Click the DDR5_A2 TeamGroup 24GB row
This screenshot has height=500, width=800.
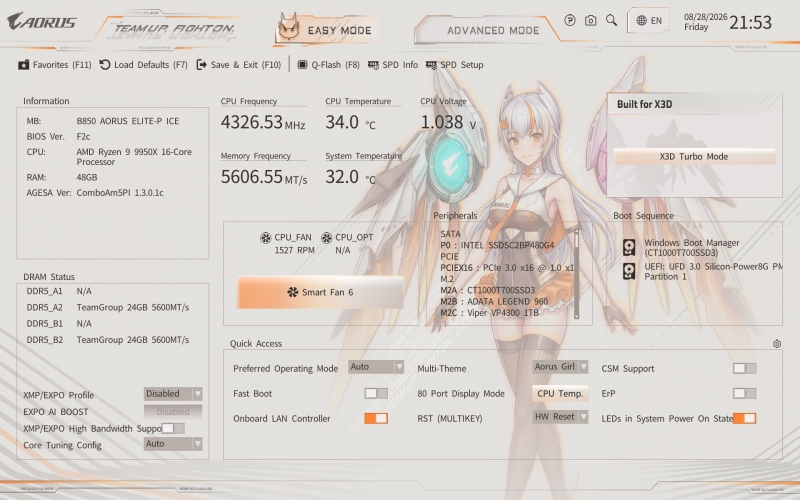click(108, 307)
